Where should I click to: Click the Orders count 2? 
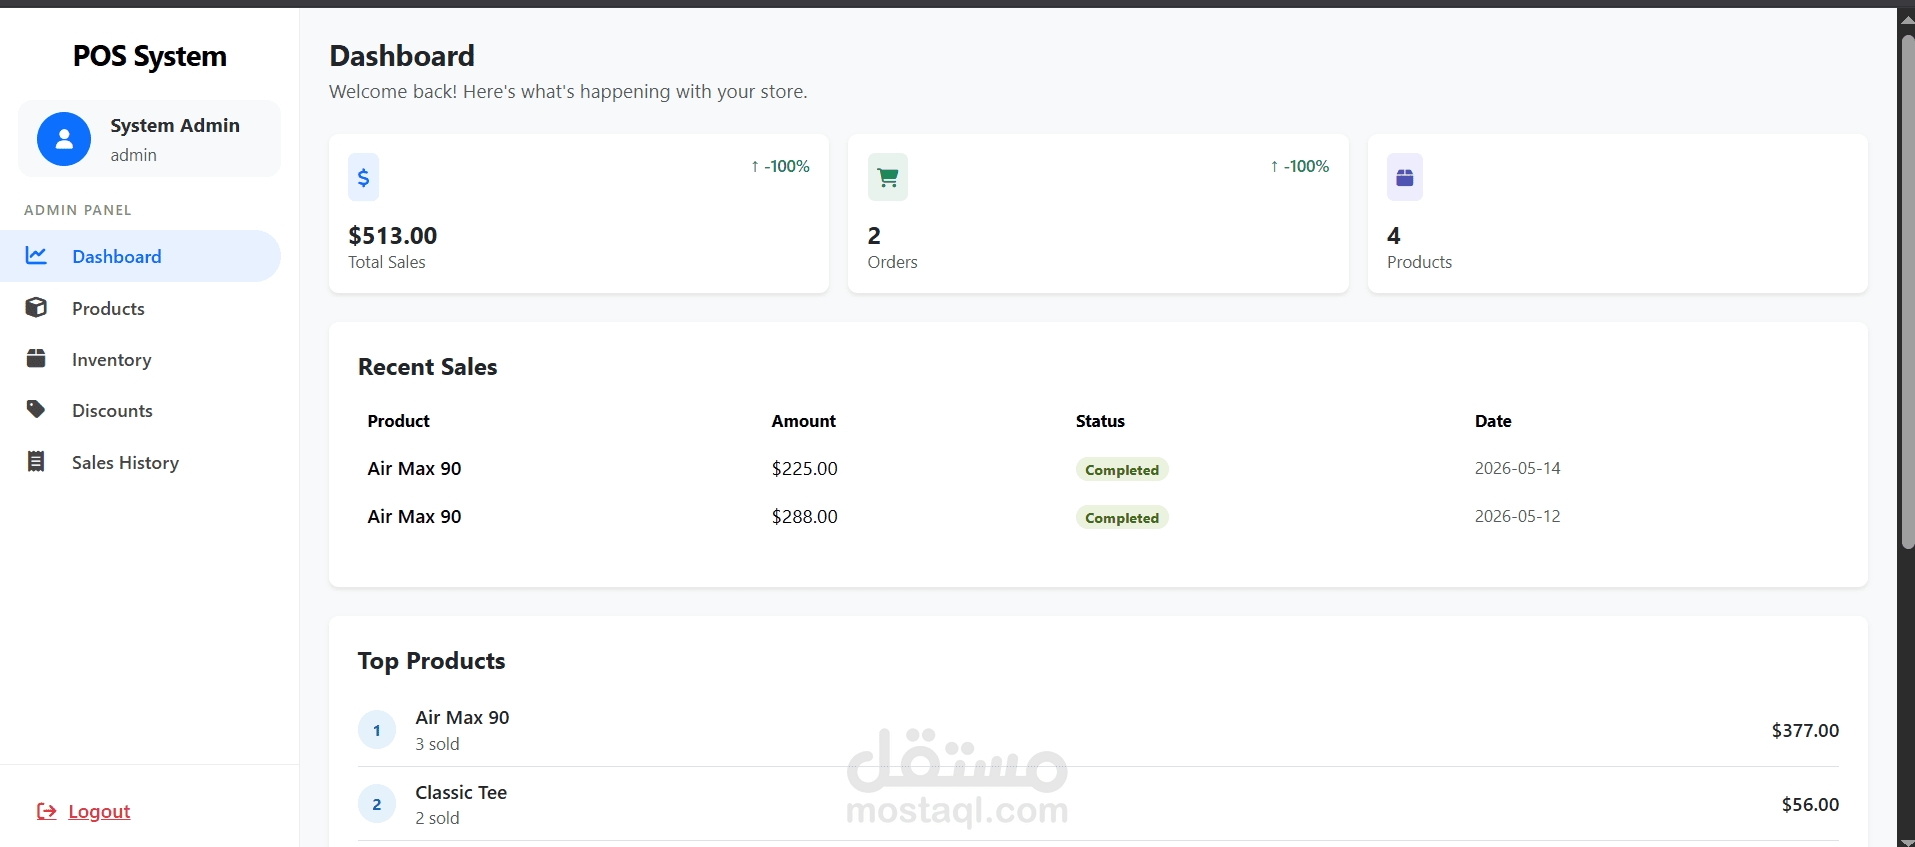(x=874, y=235)
